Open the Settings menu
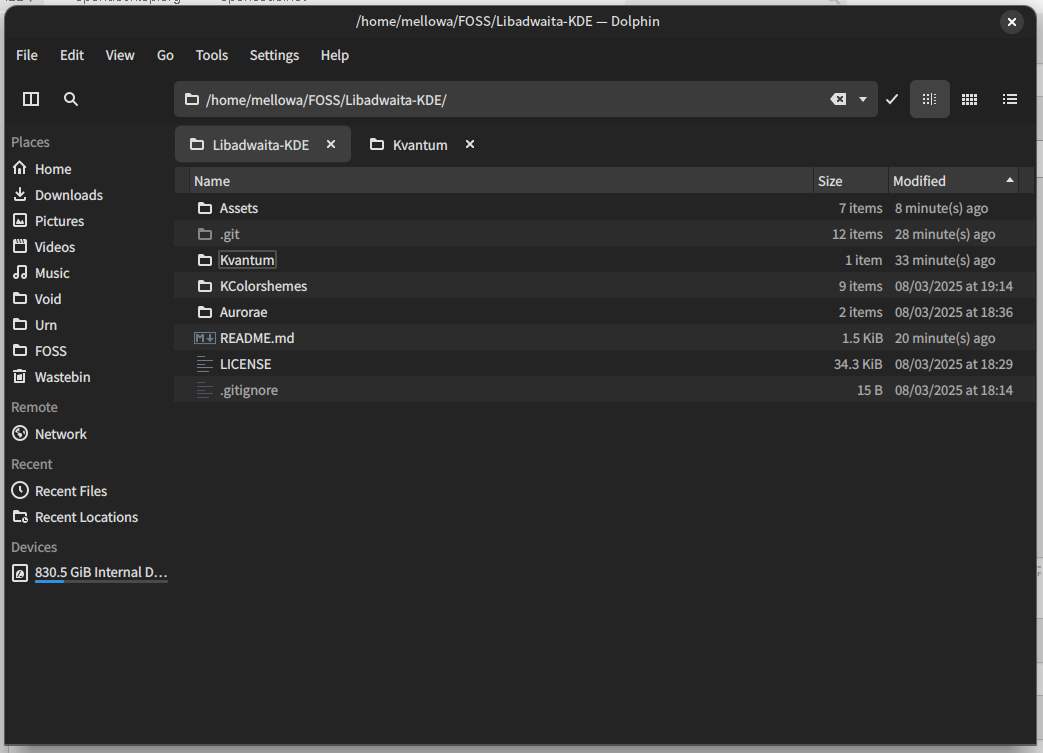The height and width of the screenshot is (753, 1043). coord(274,55)
